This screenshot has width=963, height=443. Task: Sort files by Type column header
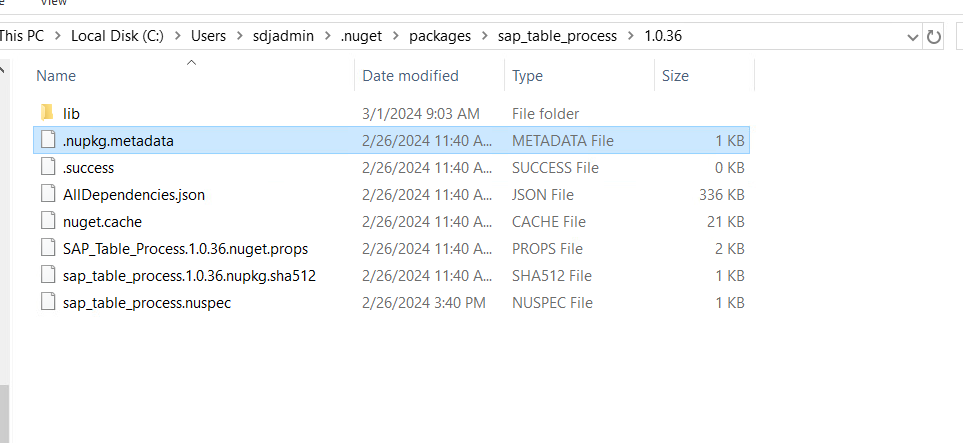(x=527, y=76)
